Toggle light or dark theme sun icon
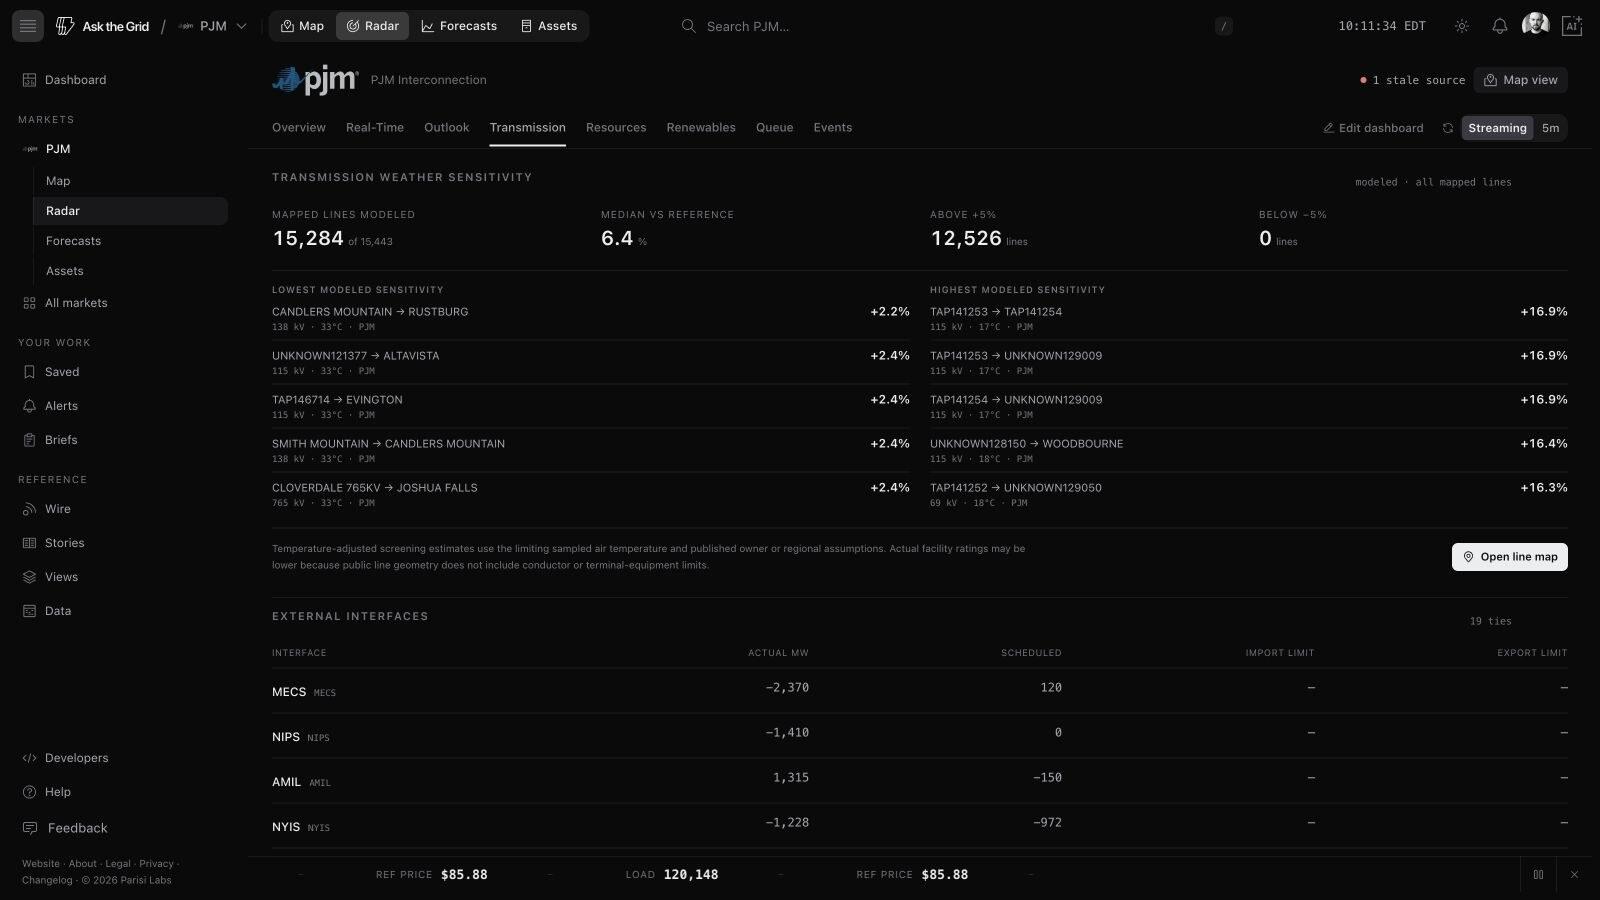 pyautogui.click(x=1462, y=26)
